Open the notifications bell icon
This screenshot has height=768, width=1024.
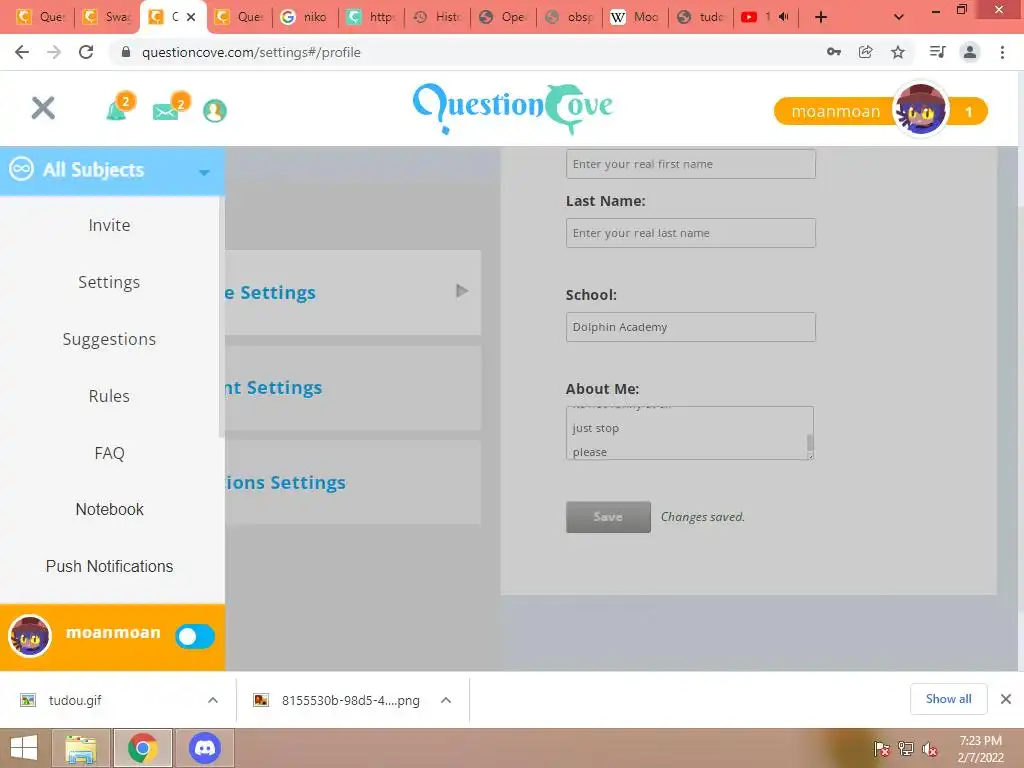click(x=119, y=108)
